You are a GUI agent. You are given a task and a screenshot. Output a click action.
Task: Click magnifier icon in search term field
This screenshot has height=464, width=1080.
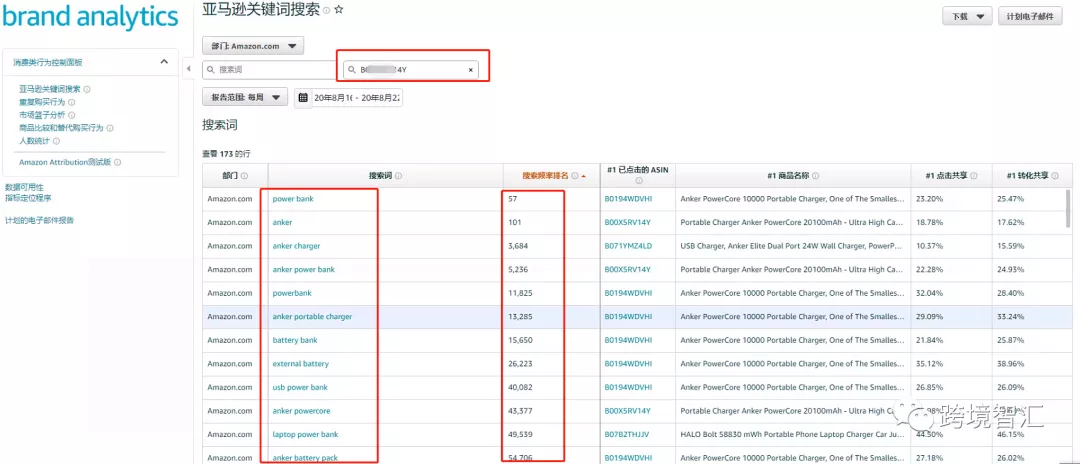click(x=211, y=70)
